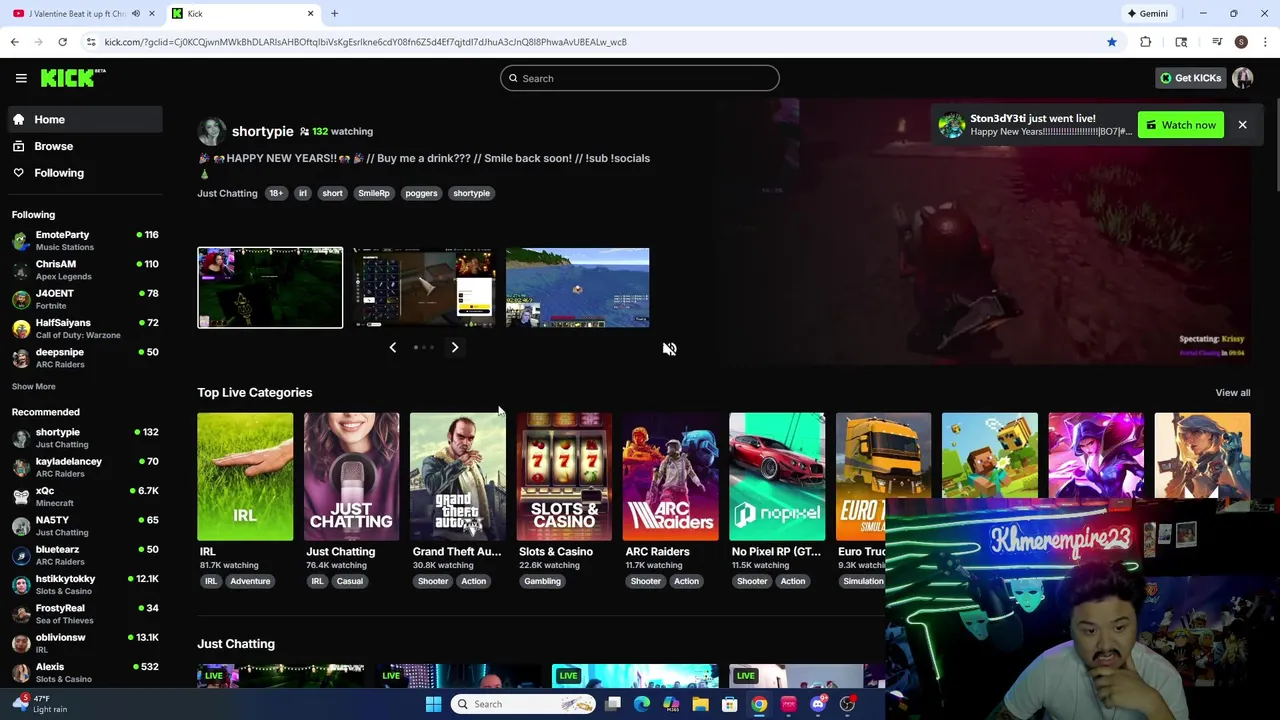
Task: Open the Chrome three-dot menu
Action: pos(1265,42)
